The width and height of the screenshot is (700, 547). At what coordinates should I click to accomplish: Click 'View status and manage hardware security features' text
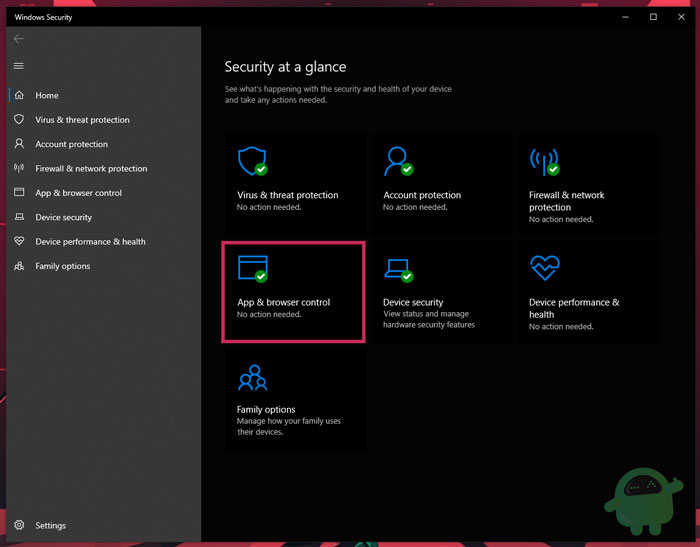click(x=429, y=319)
